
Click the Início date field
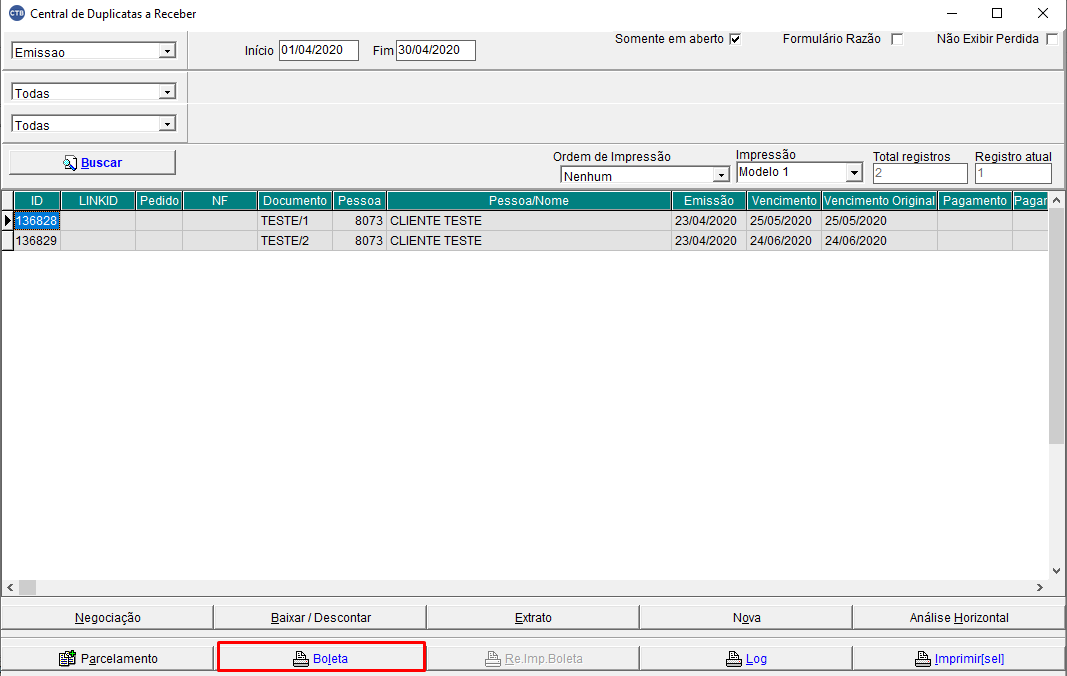(x=318, y=50)
